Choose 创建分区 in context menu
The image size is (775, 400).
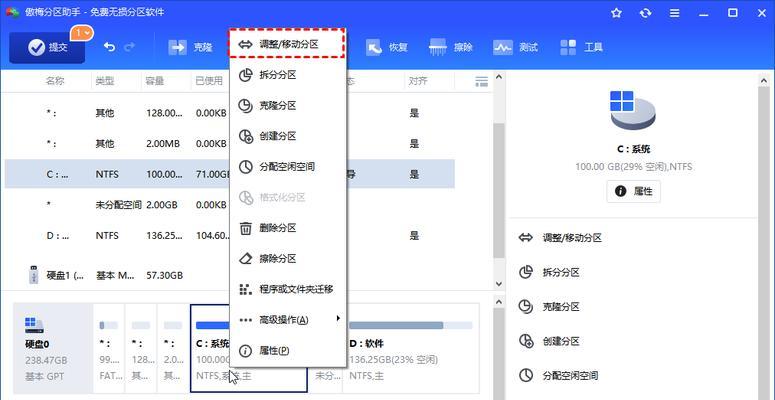(x=288, y=136)
